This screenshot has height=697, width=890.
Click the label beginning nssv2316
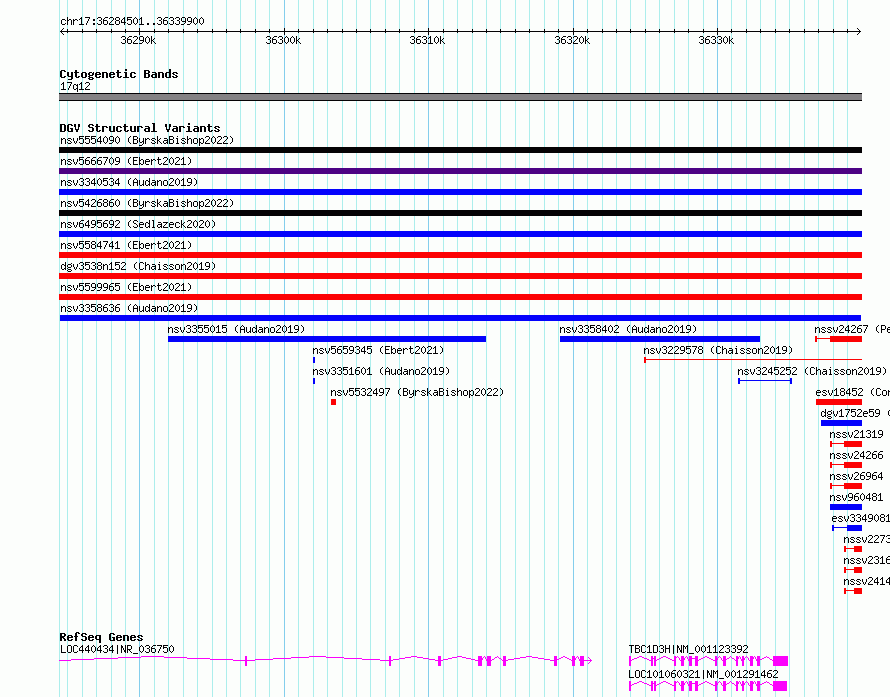tap(867, 560)
